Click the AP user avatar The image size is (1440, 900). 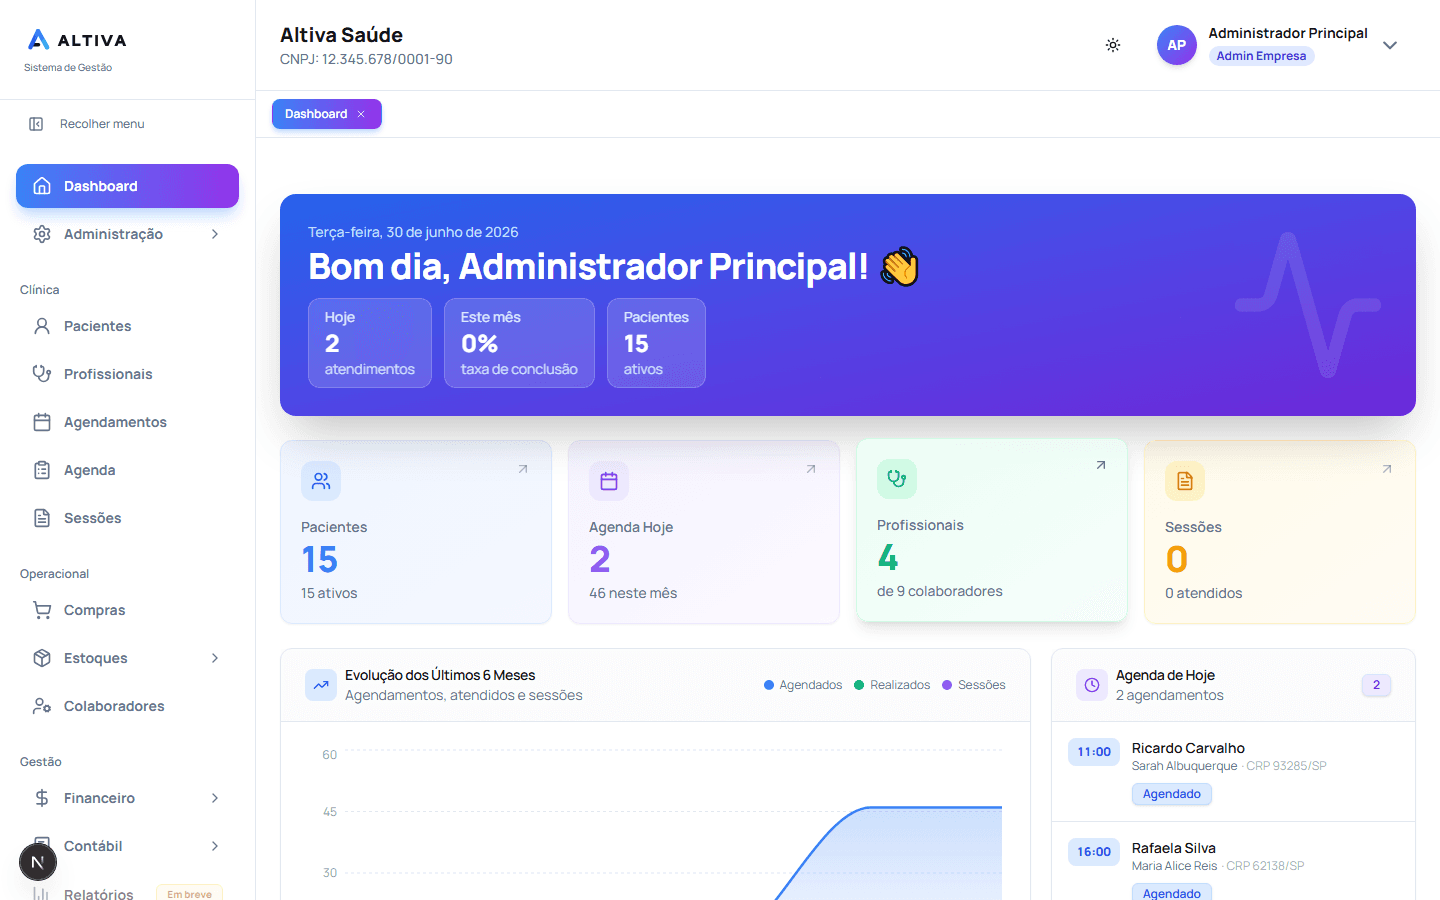click(1177, 45)
